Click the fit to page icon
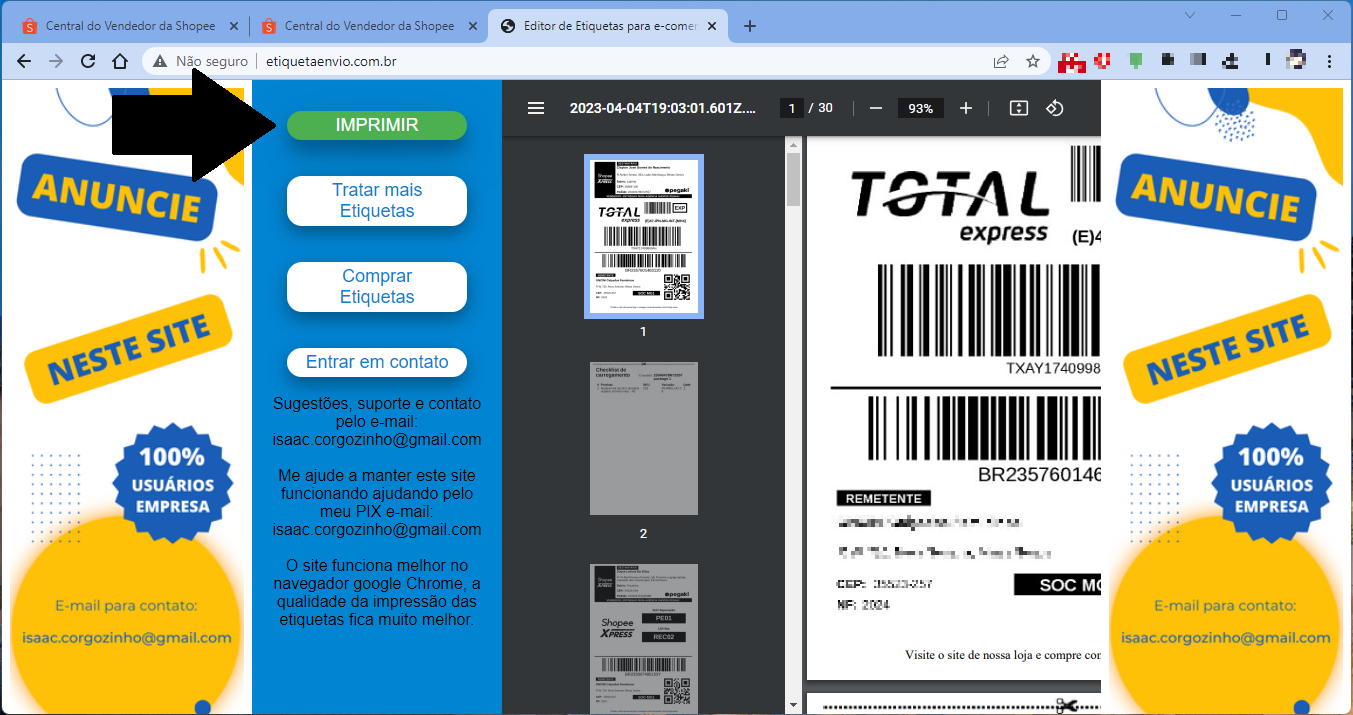Screen dimensions: 1353x715 1019,108
